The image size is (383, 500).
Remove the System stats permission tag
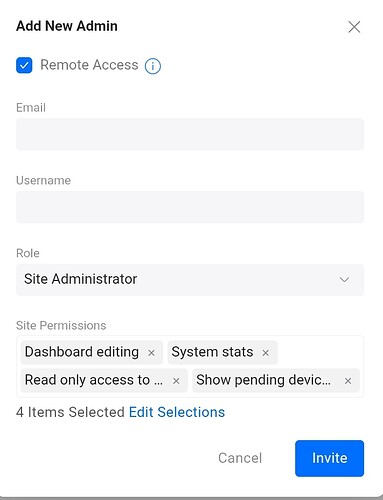(265, 353)
